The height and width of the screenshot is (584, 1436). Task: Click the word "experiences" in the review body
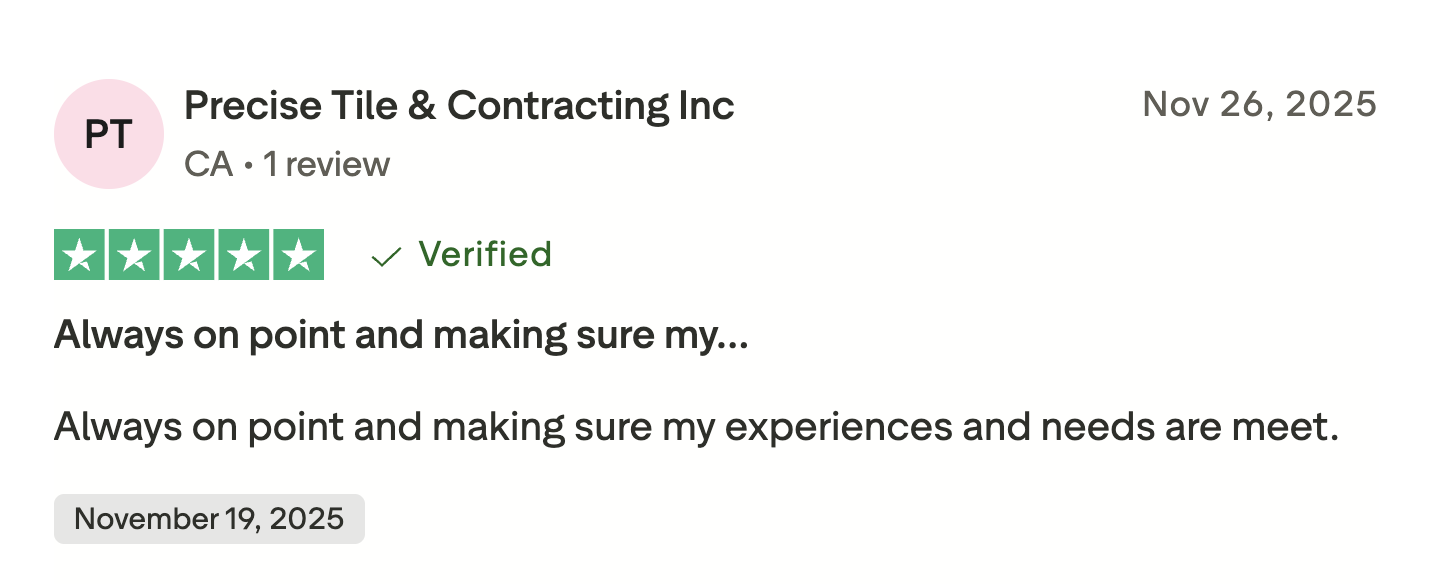click(x=836, y=428)
